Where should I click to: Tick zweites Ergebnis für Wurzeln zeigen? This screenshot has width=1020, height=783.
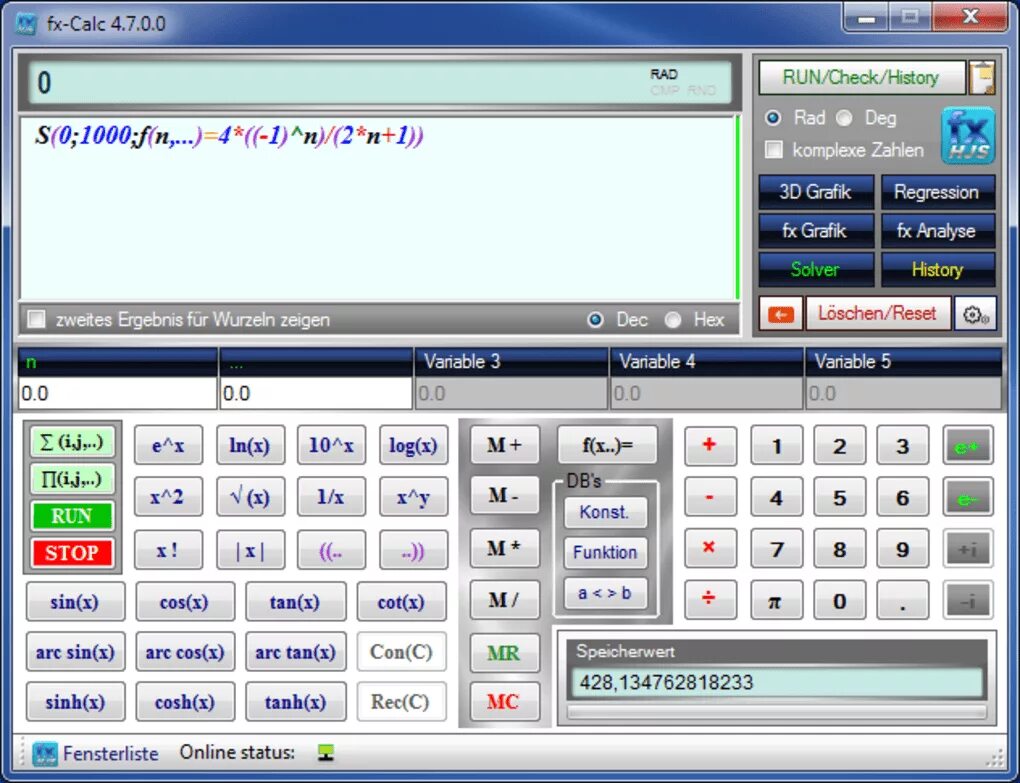point(36,319)
